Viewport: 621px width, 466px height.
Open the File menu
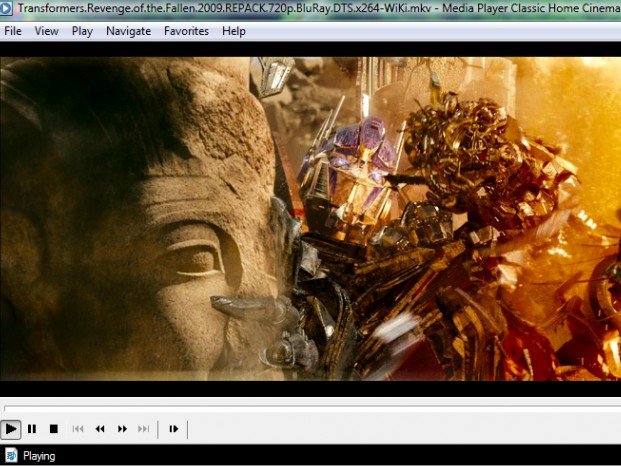click(13, 31)
